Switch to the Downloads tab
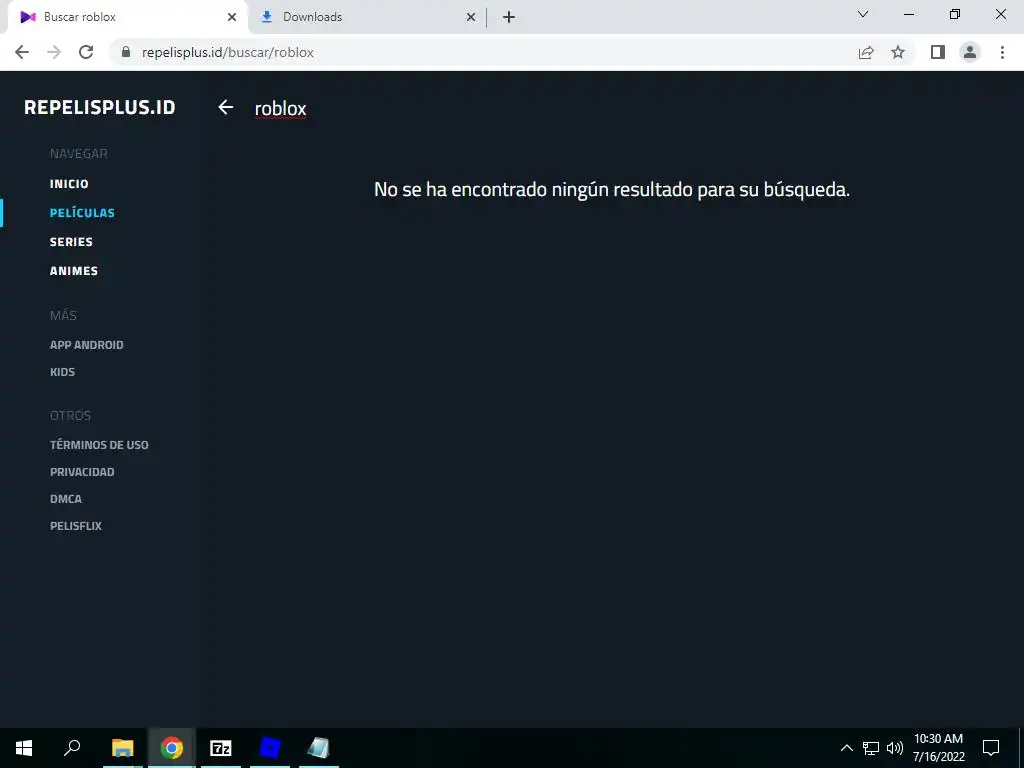Image resolution: width=1024 pixels, height=768 pixels. pos(368,17)
